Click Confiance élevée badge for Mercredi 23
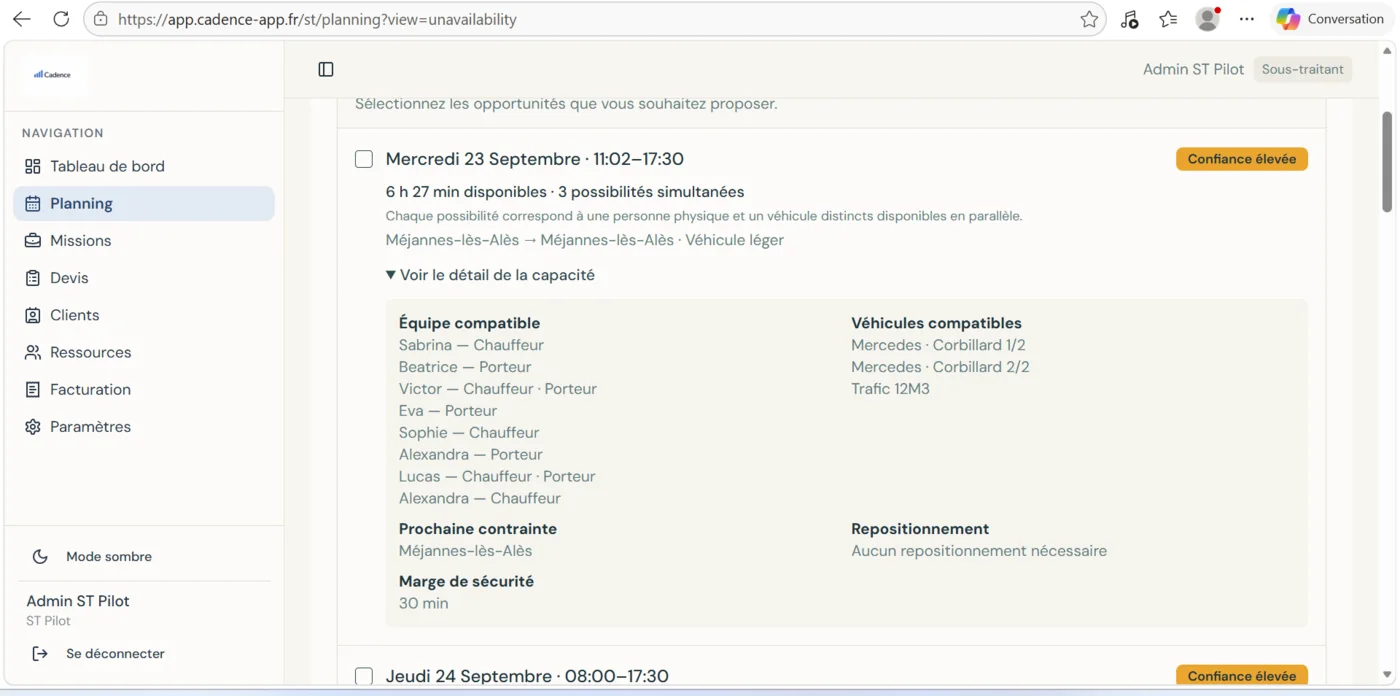 [x=1241, y=159]
